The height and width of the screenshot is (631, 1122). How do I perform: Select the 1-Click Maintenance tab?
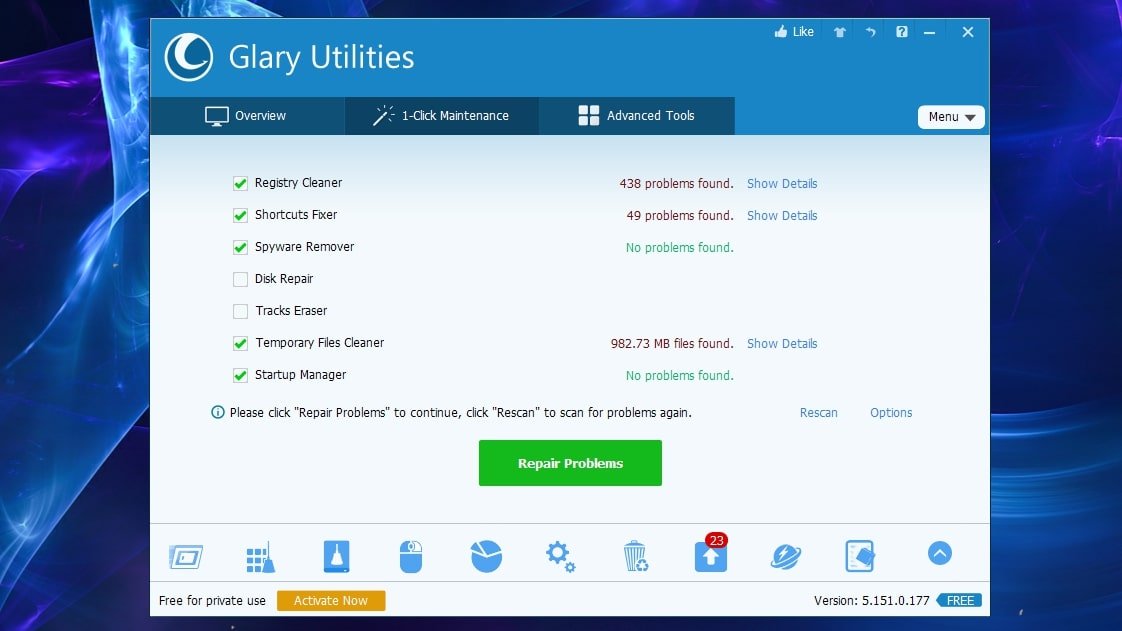coord(442,116)
